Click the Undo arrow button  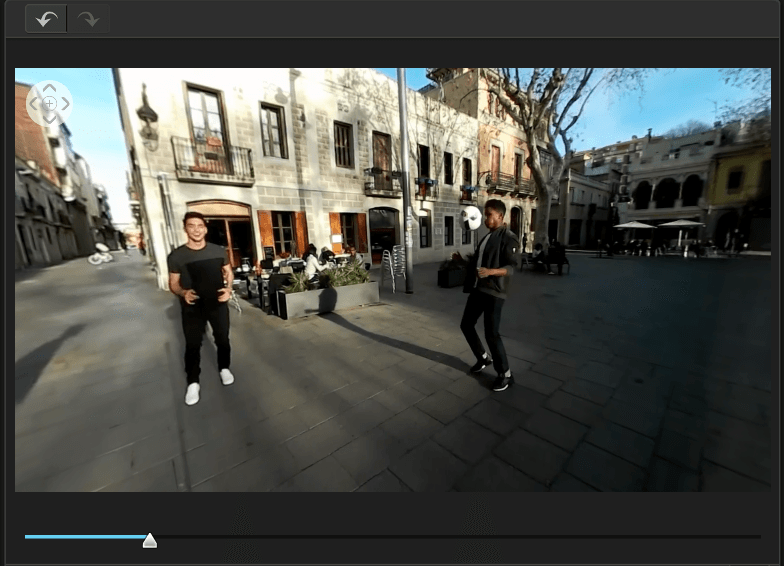[x=46, y=19]
